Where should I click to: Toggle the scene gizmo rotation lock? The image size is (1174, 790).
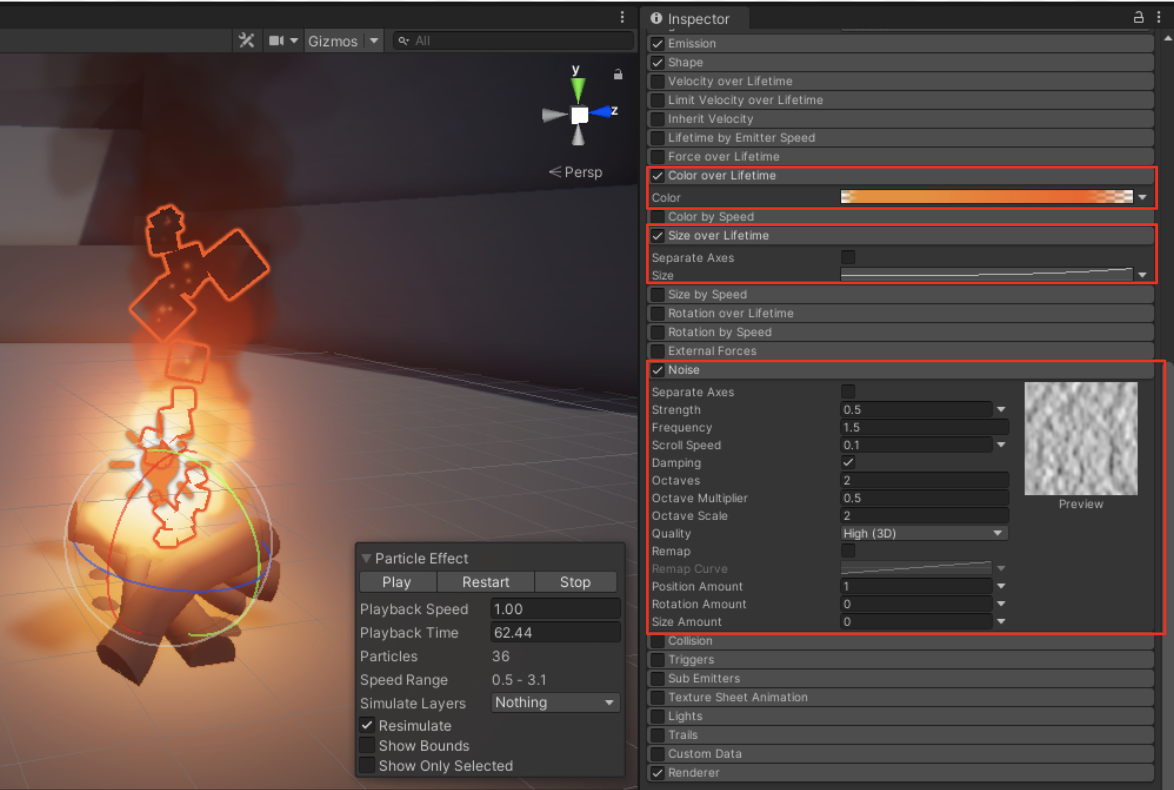(618, 74)
